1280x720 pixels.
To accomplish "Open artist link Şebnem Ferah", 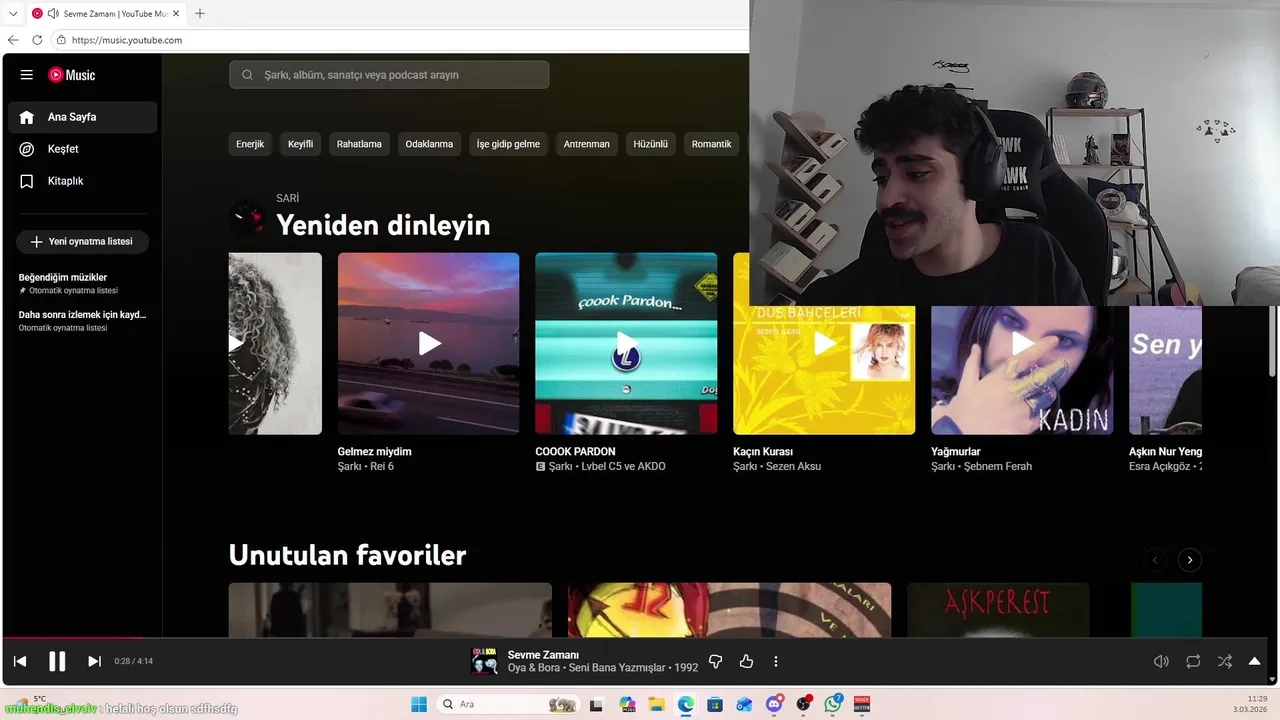I will click(997, 466).
